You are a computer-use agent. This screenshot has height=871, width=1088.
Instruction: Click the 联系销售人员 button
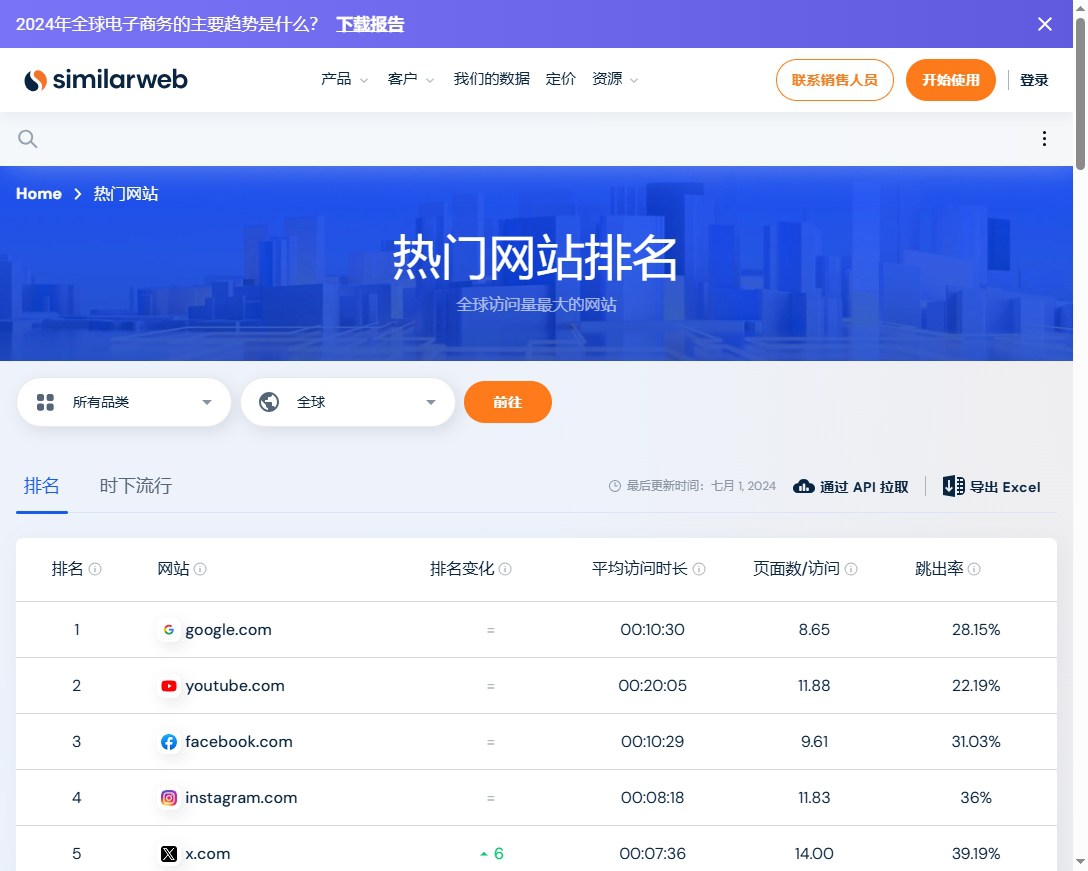point(835,80)
